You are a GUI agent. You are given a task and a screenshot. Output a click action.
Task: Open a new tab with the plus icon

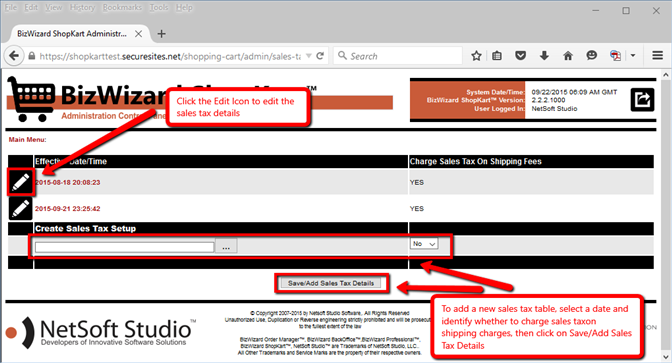161,34
